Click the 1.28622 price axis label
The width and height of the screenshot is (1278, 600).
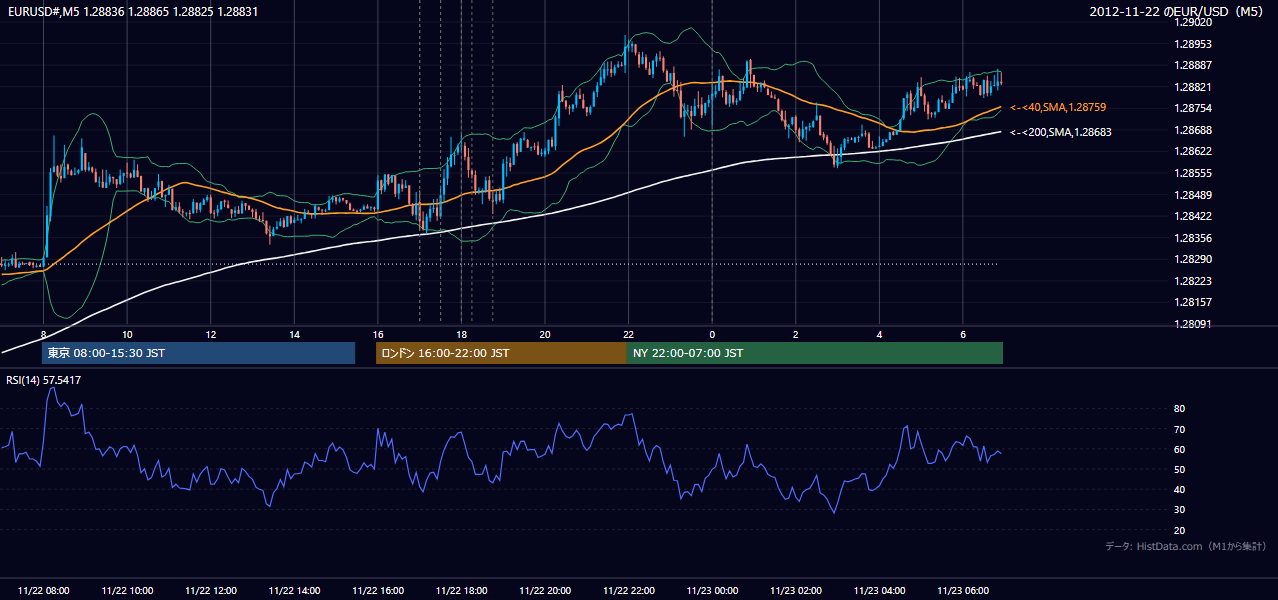coord(1193,151)
